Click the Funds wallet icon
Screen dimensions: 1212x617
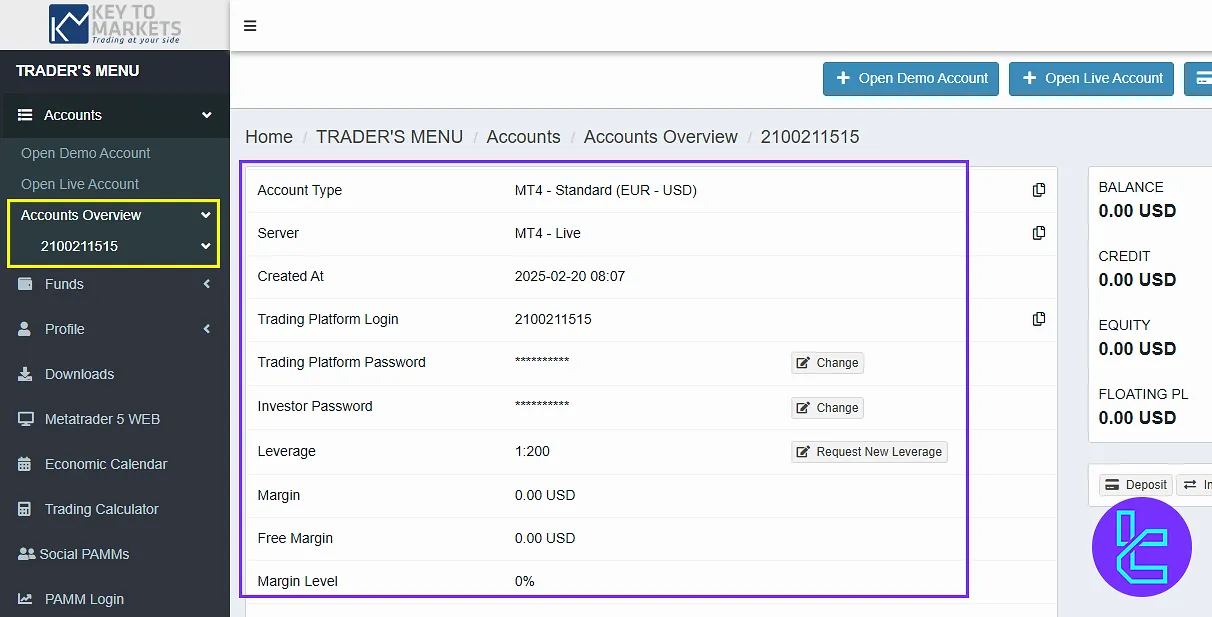pyautogui.click(x=25, y=284)
